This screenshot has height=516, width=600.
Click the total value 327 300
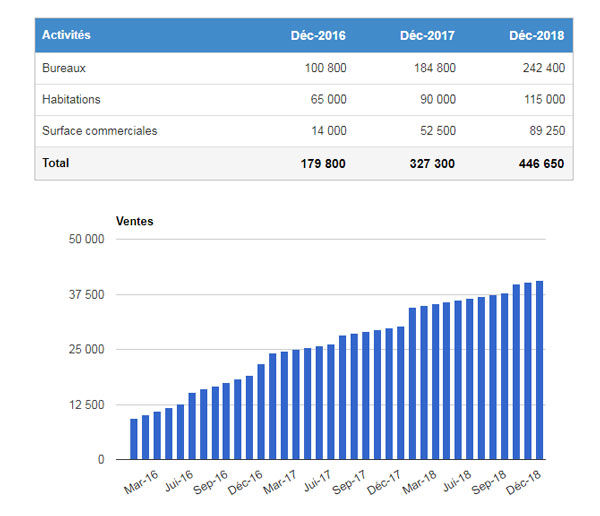(x=432, y=163)
